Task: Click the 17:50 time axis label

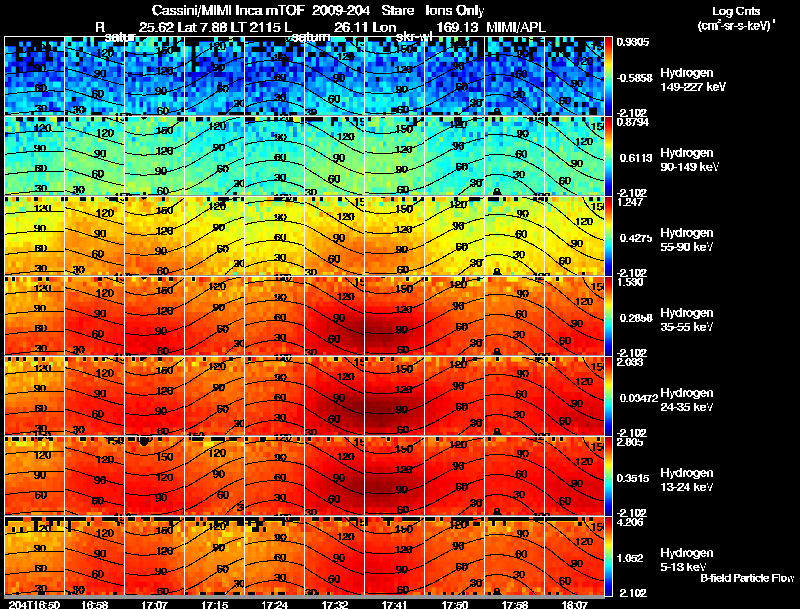Action: [454, 604]
